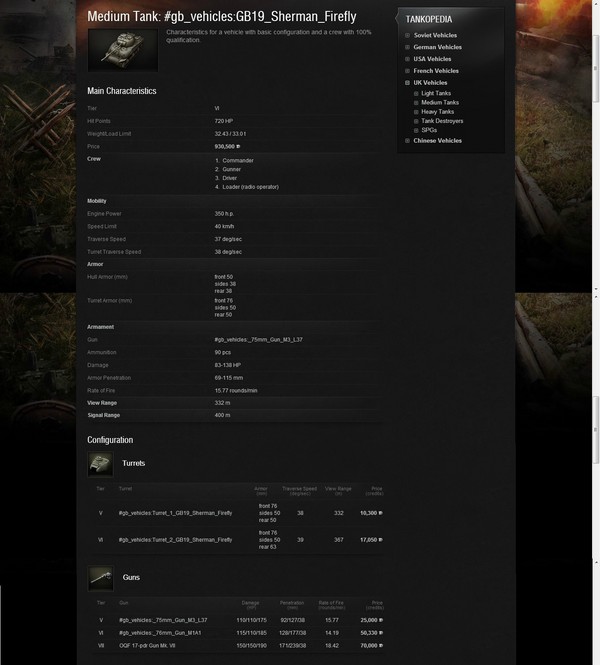600x665 pixels.
Task: Expand the Chinese Vehicles plus icon
Action: 408,140
